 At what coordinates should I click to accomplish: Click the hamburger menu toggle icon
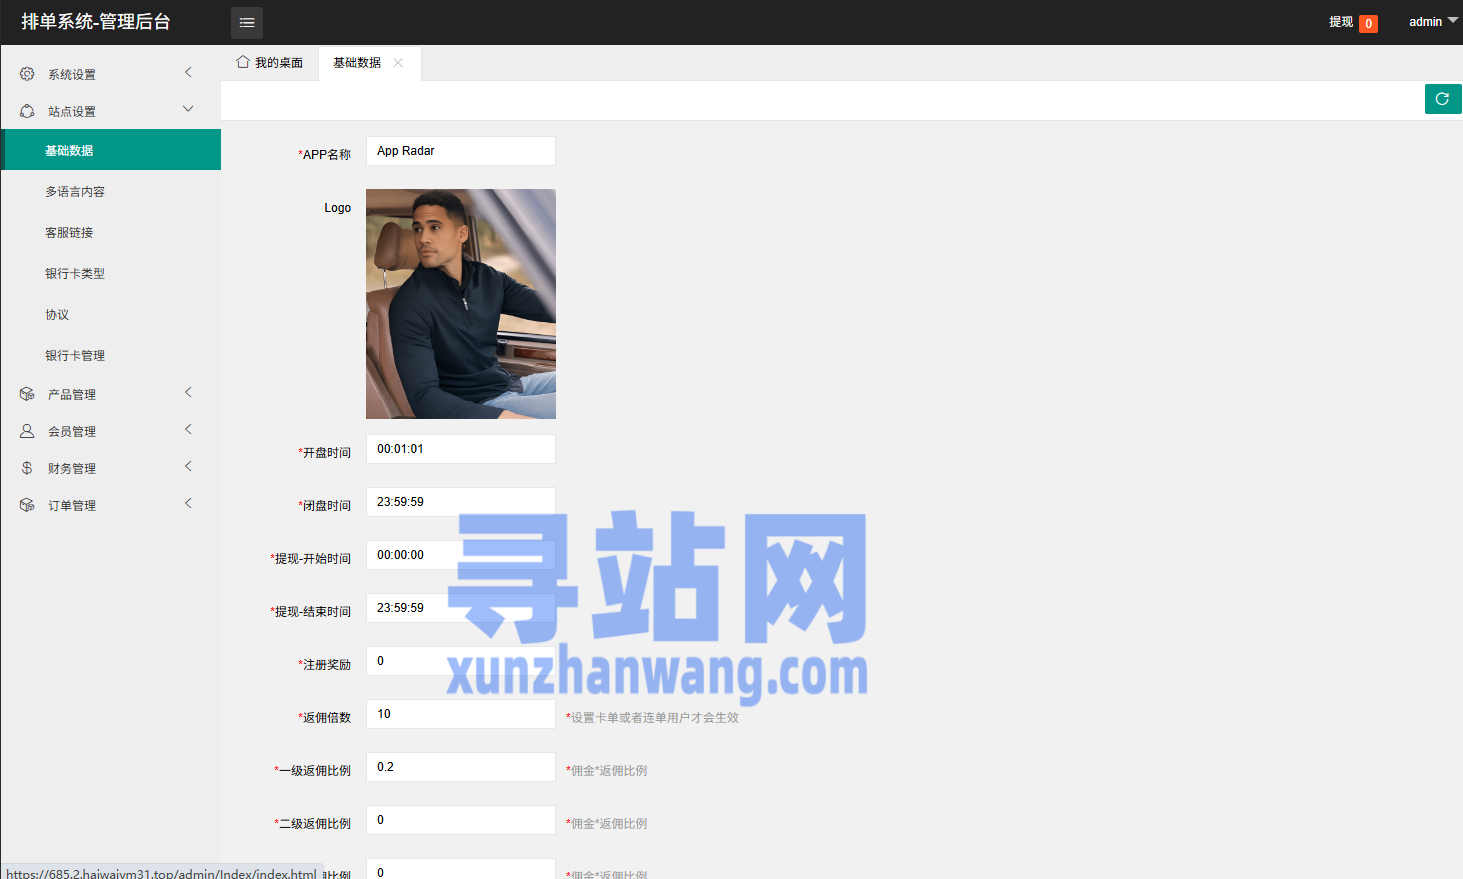tap(247, 23)
